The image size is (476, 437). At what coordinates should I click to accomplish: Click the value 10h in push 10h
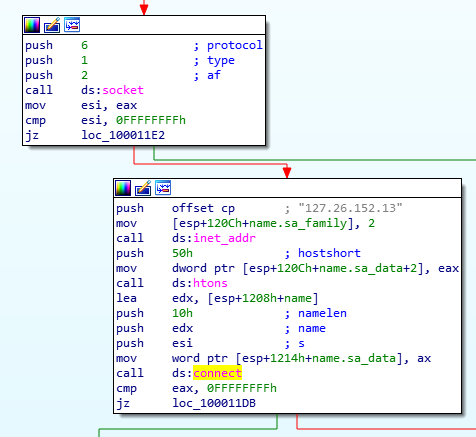click(182, 313)
